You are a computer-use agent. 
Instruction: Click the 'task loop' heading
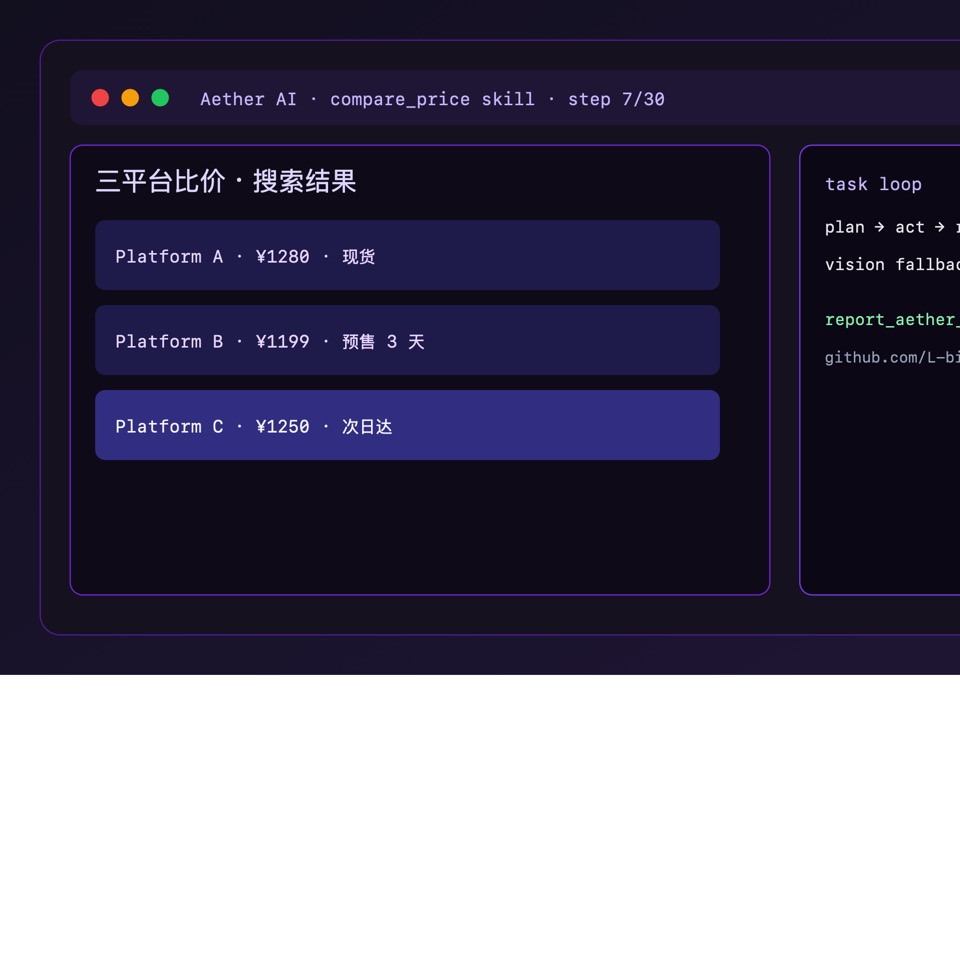coord(873,184)
